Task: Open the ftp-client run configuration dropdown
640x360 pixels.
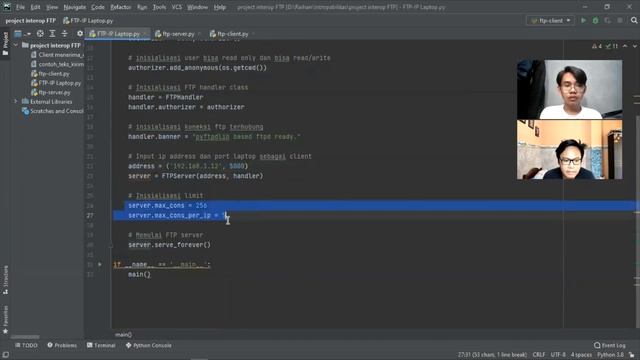Action: (550, 20)
